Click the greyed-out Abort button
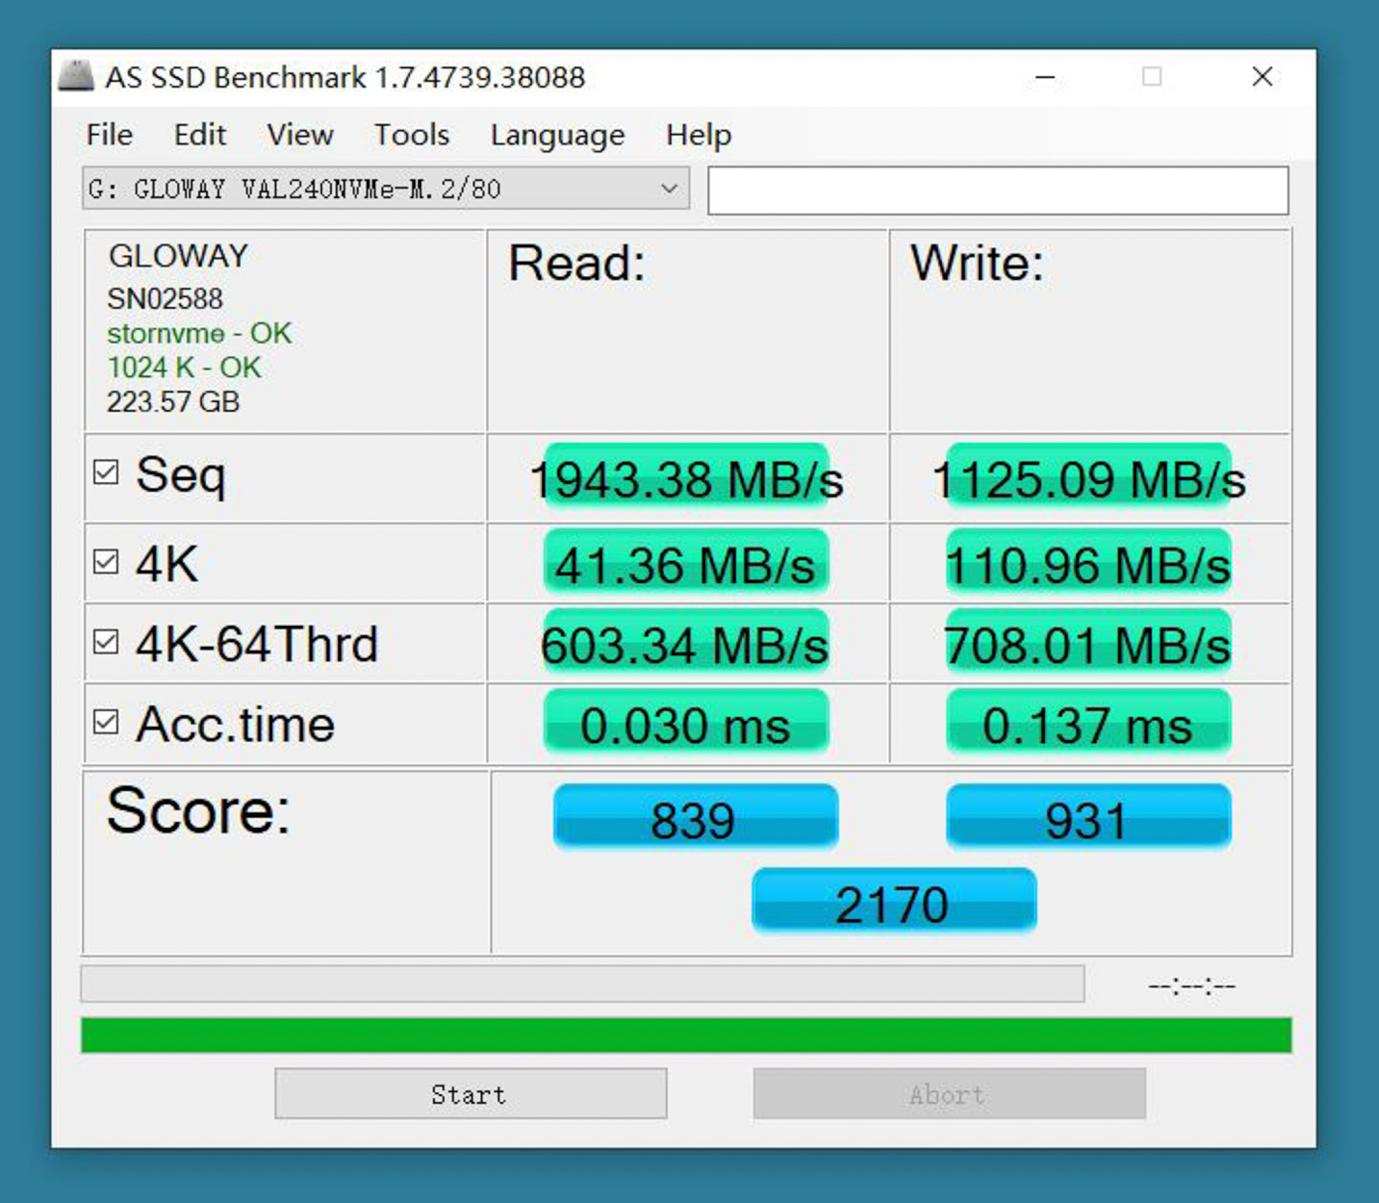 click(948, 1094)
